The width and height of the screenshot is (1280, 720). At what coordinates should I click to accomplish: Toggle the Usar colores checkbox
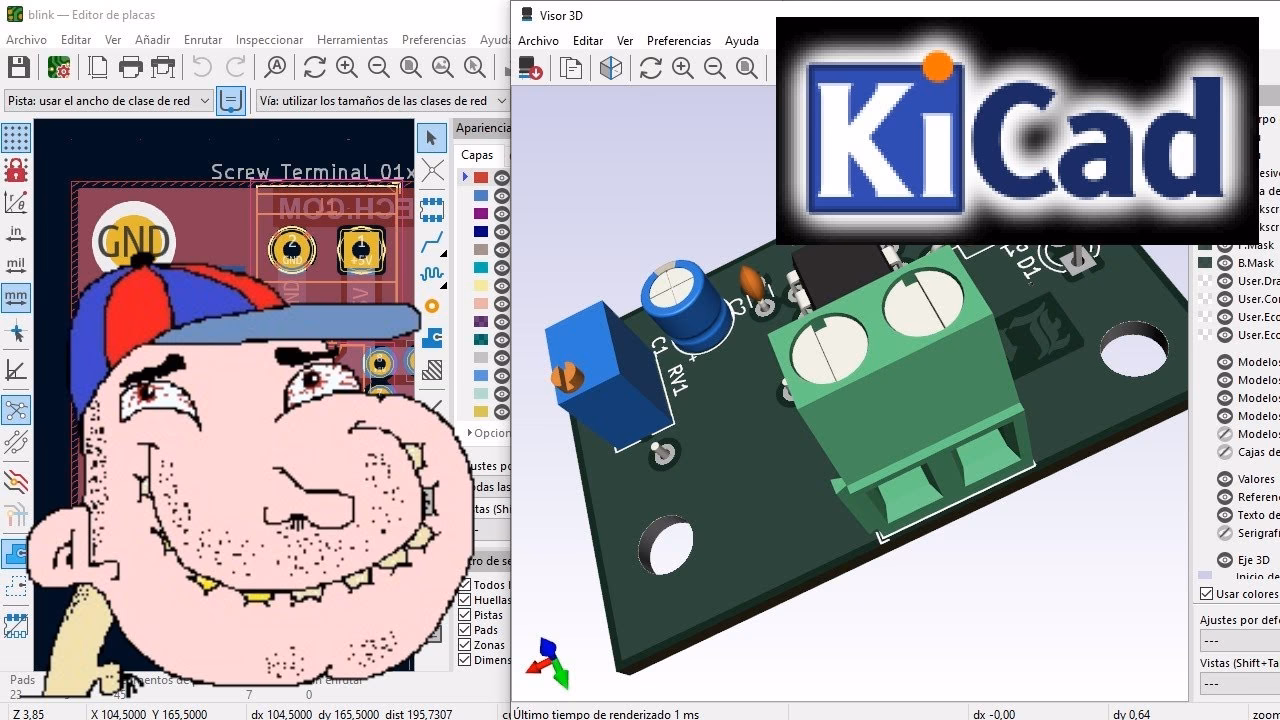click(x=1206, y=594)
